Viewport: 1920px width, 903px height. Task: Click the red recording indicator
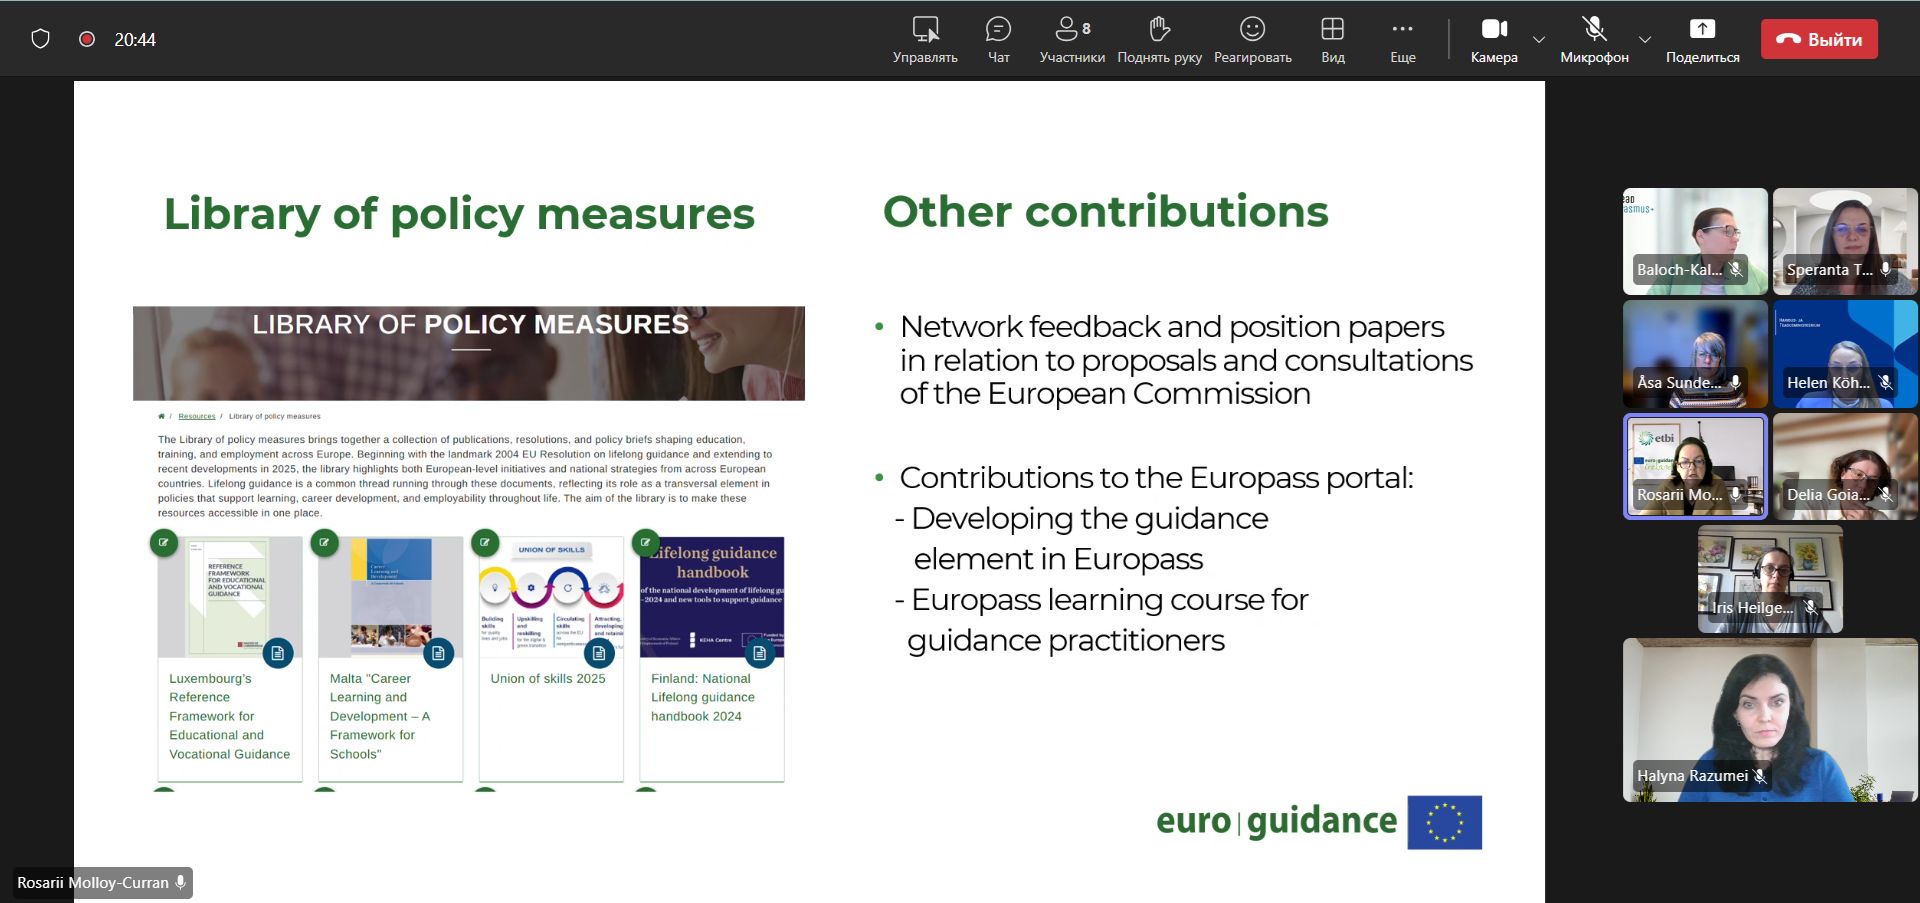tap(87, 39)
